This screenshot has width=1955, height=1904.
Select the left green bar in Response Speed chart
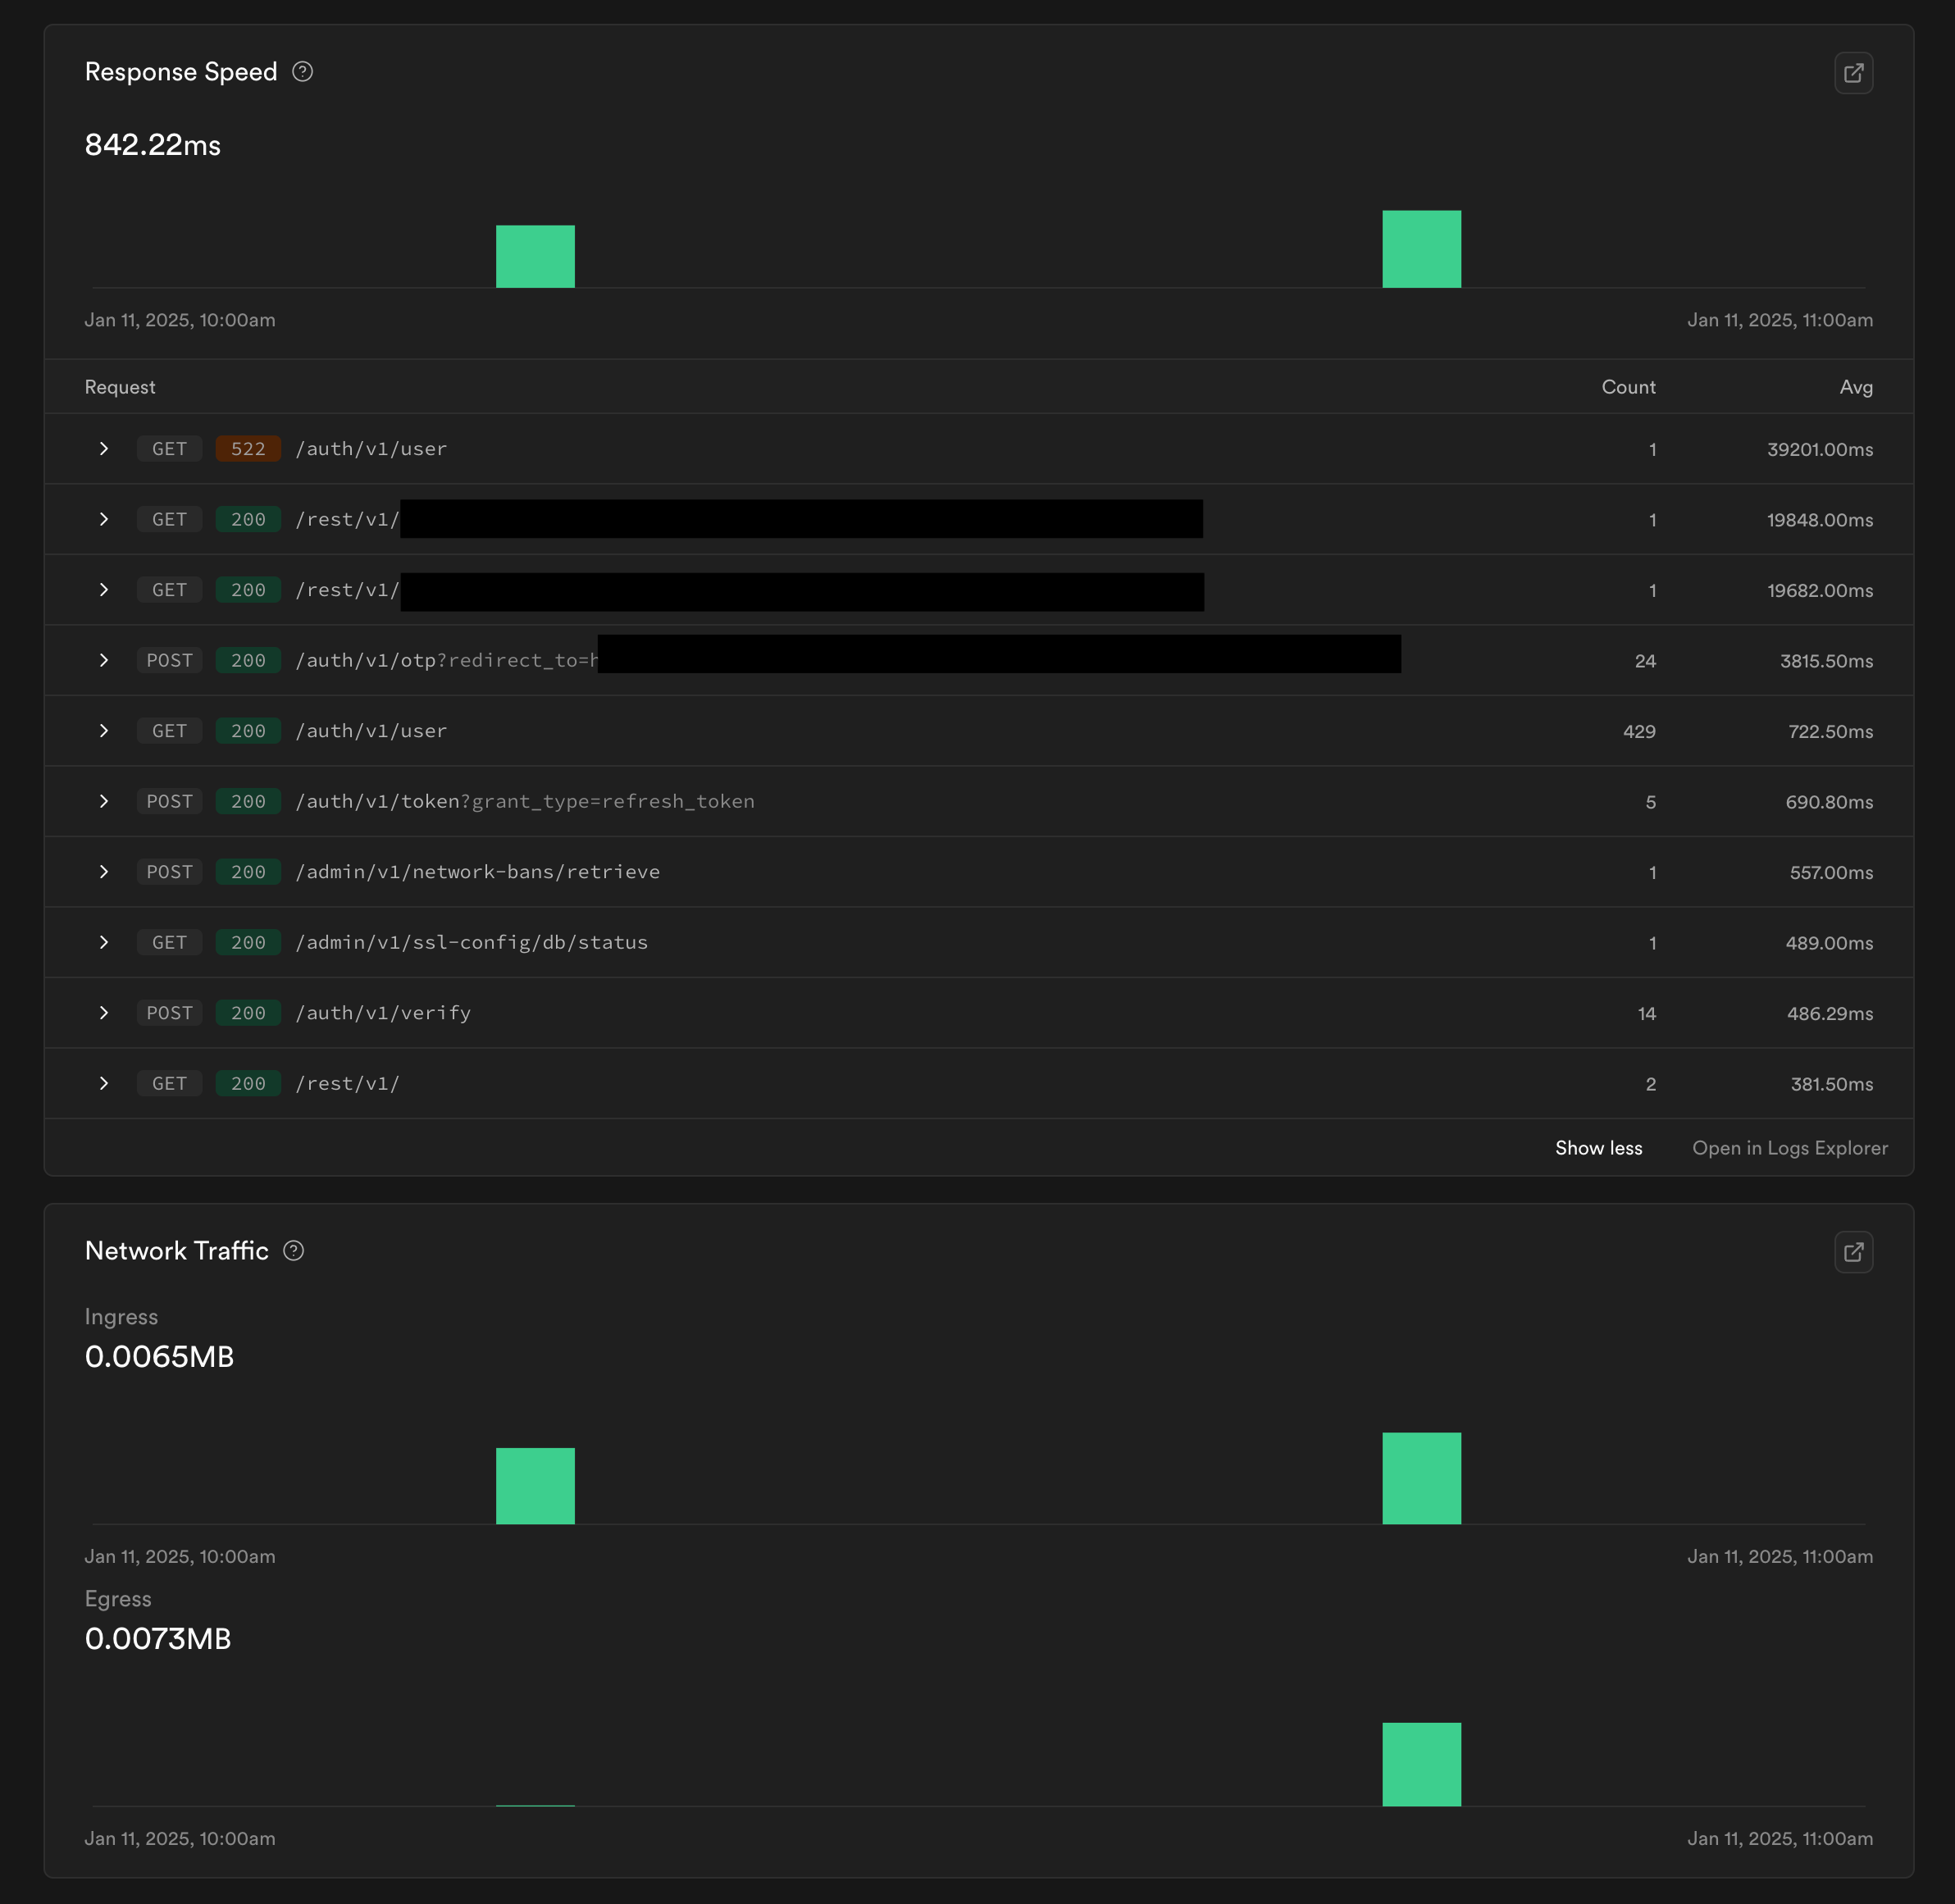pos(535,254)
